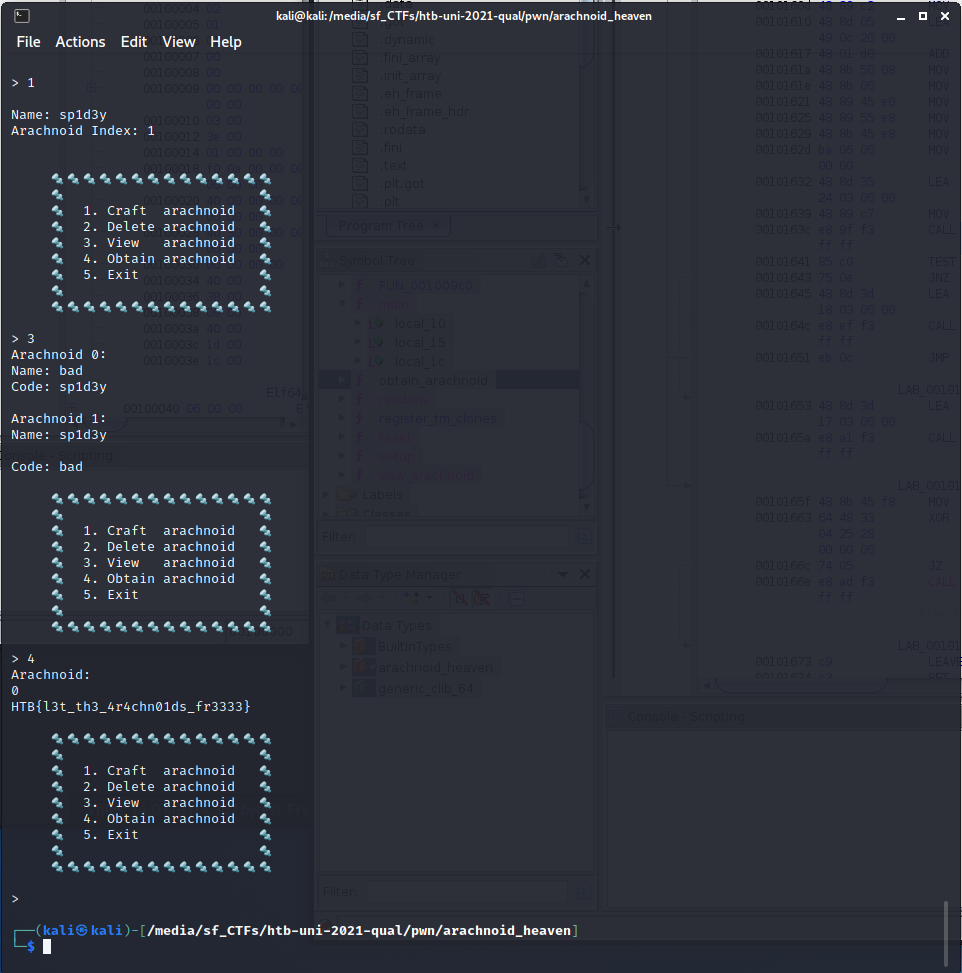962x973 pixels.
Task: Close the Symbol Tree panel
Action: point(585,260)
